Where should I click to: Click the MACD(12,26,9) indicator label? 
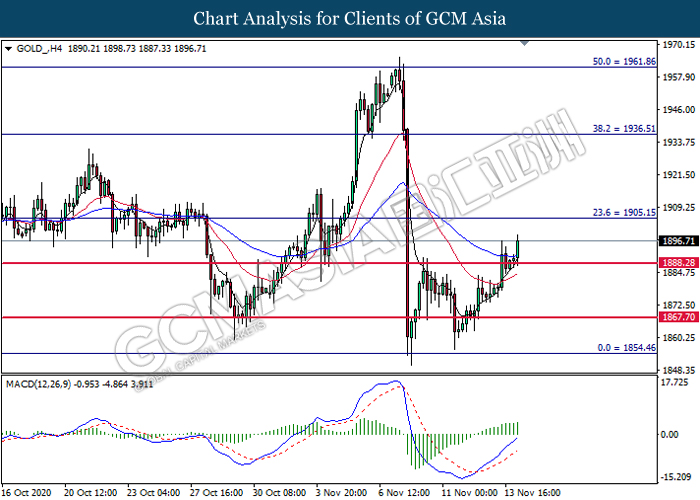pos(38,384)
